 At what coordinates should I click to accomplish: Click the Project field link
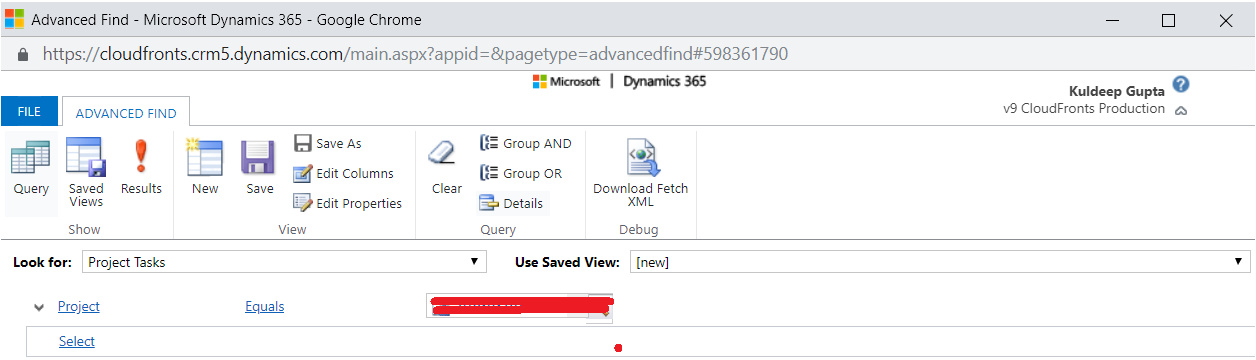coord(79,307)
